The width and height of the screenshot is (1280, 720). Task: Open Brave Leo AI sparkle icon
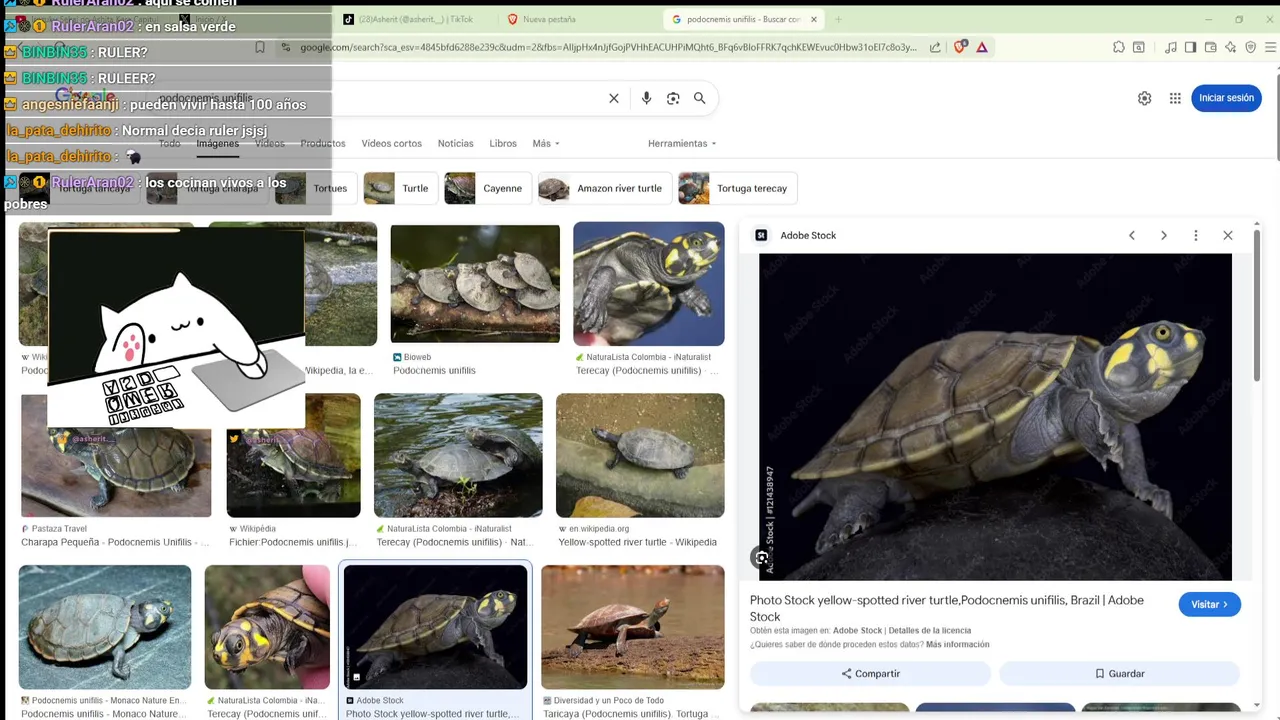tap(1230, 47)
